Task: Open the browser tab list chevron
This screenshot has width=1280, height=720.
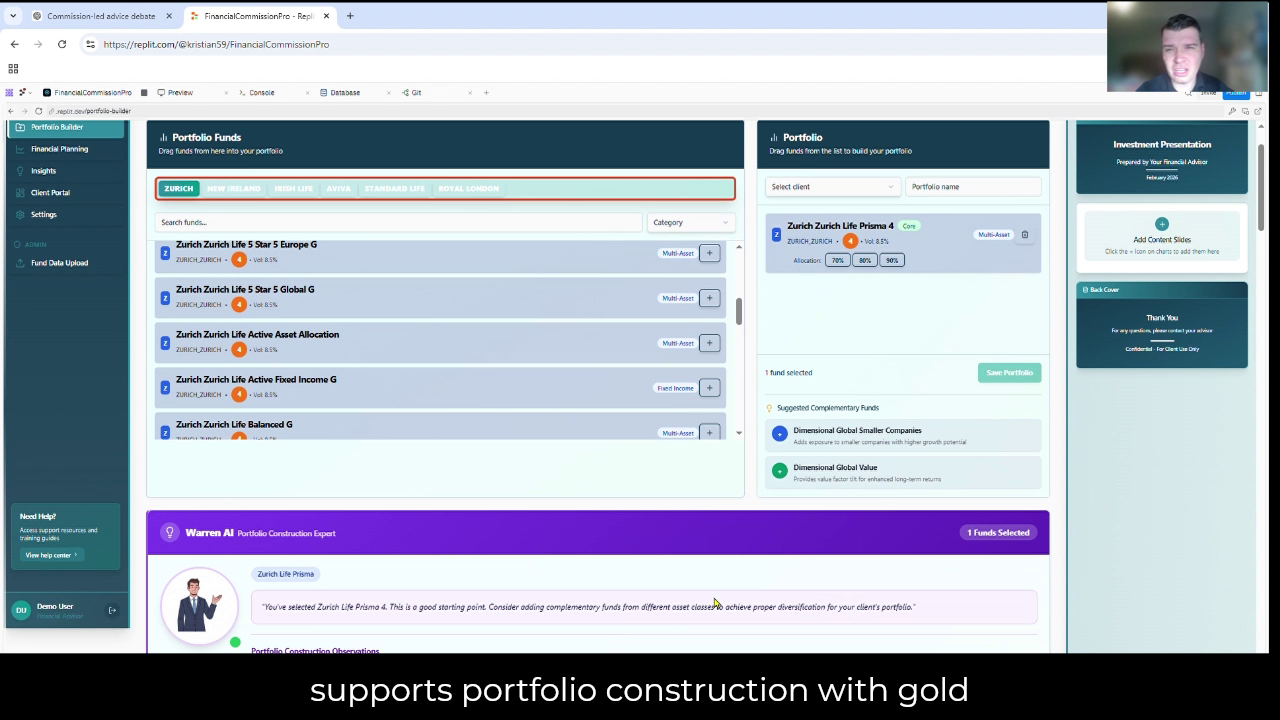Action: (x=13, y=16)
